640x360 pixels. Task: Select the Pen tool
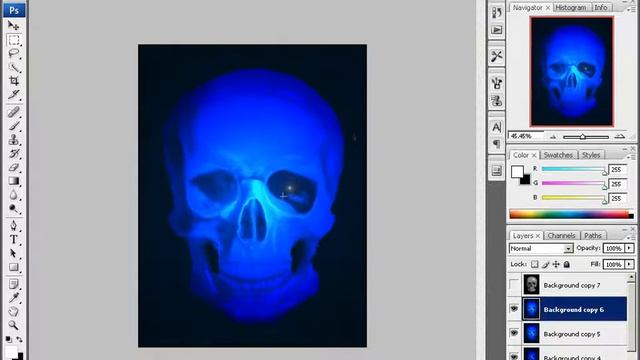click(13, 226)
